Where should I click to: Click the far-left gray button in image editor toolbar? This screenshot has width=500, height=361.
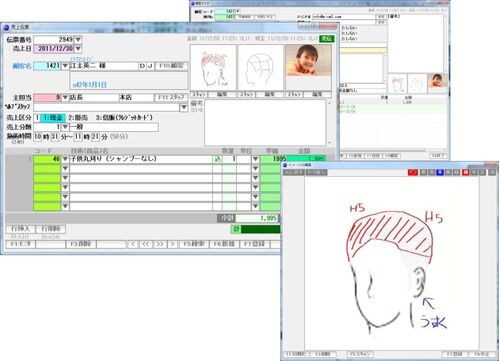(294, 172)
